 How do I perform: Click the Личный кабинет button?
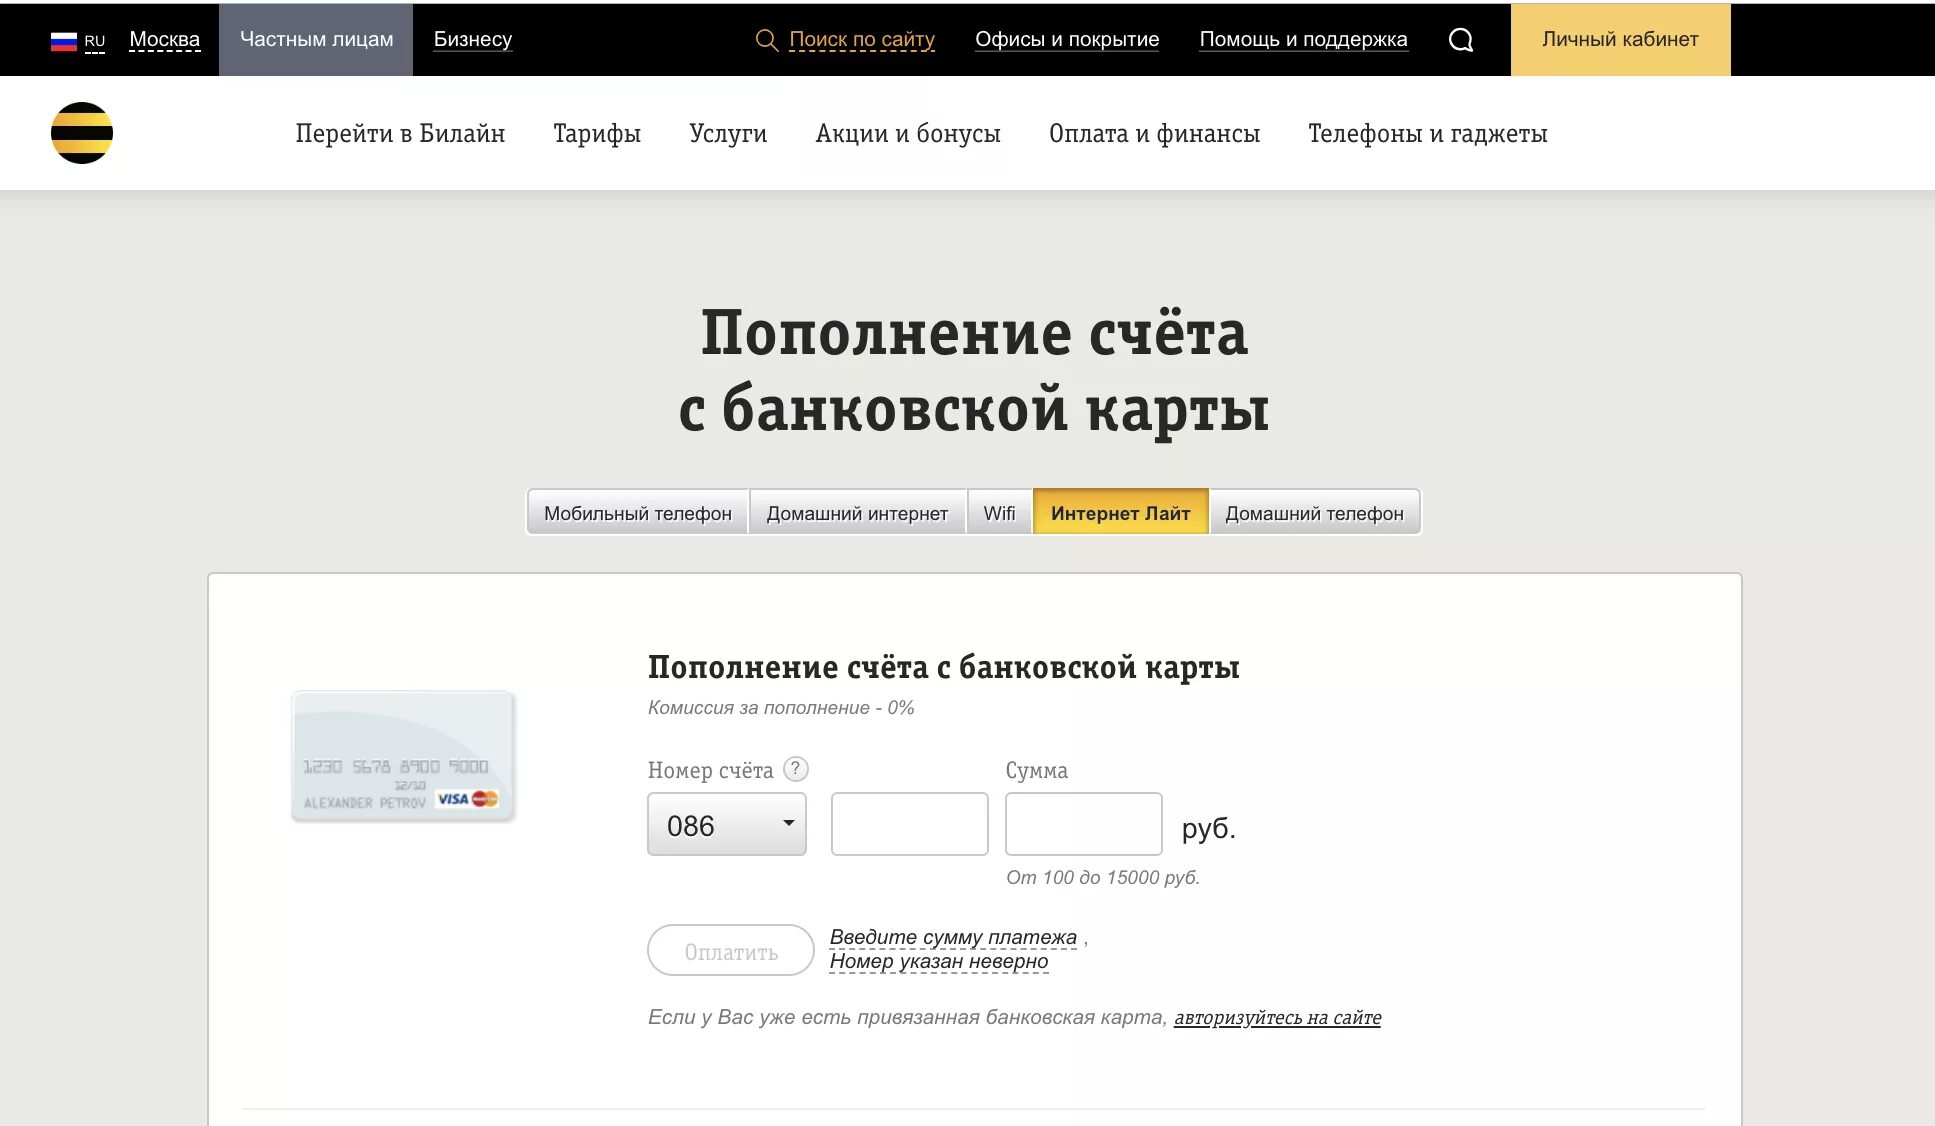point(1620,39)
